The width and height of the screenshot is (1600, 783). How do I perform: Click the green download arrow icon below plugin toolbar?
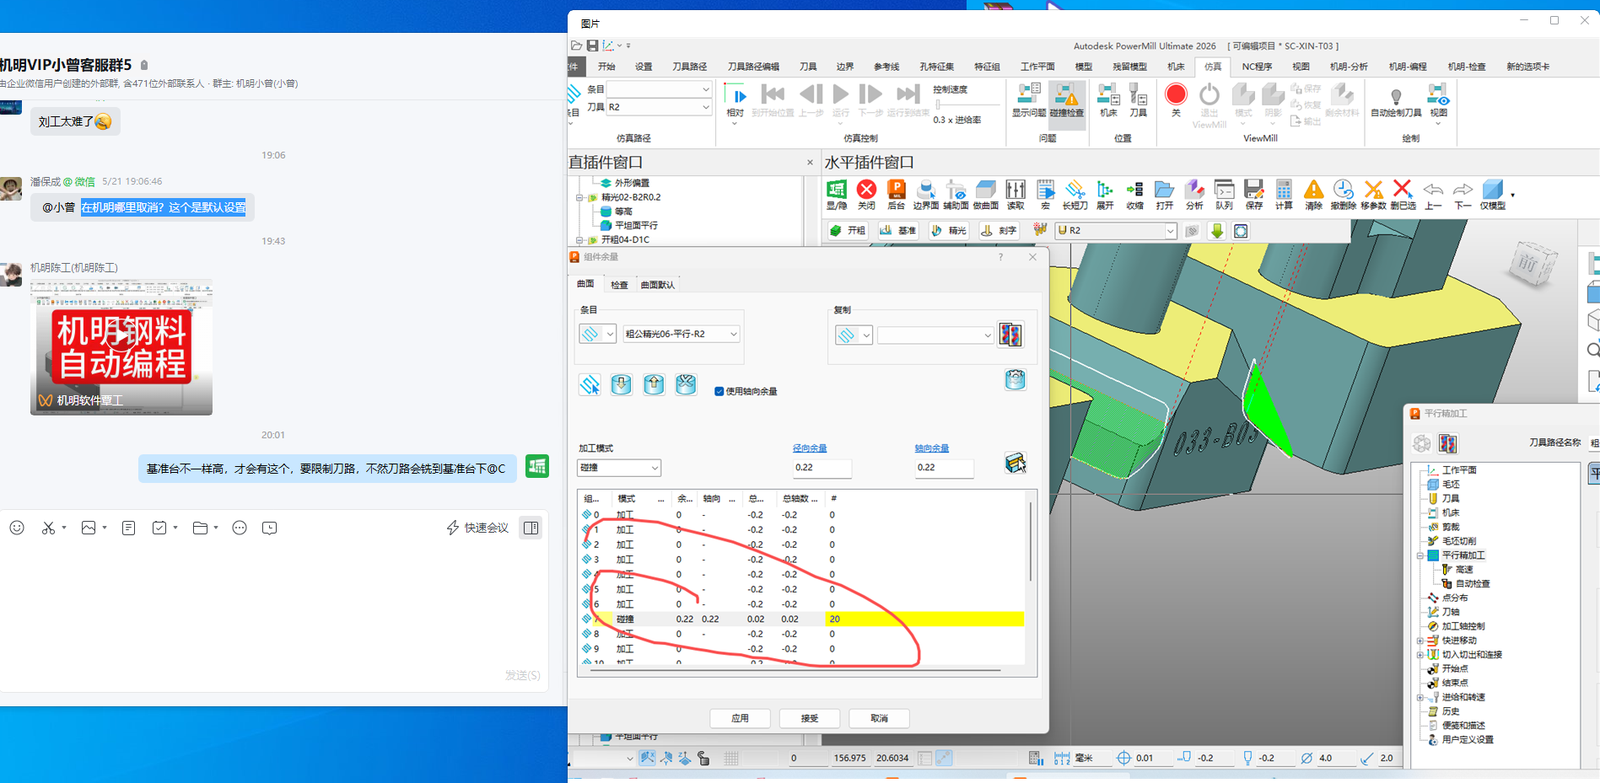(1217, 231)
